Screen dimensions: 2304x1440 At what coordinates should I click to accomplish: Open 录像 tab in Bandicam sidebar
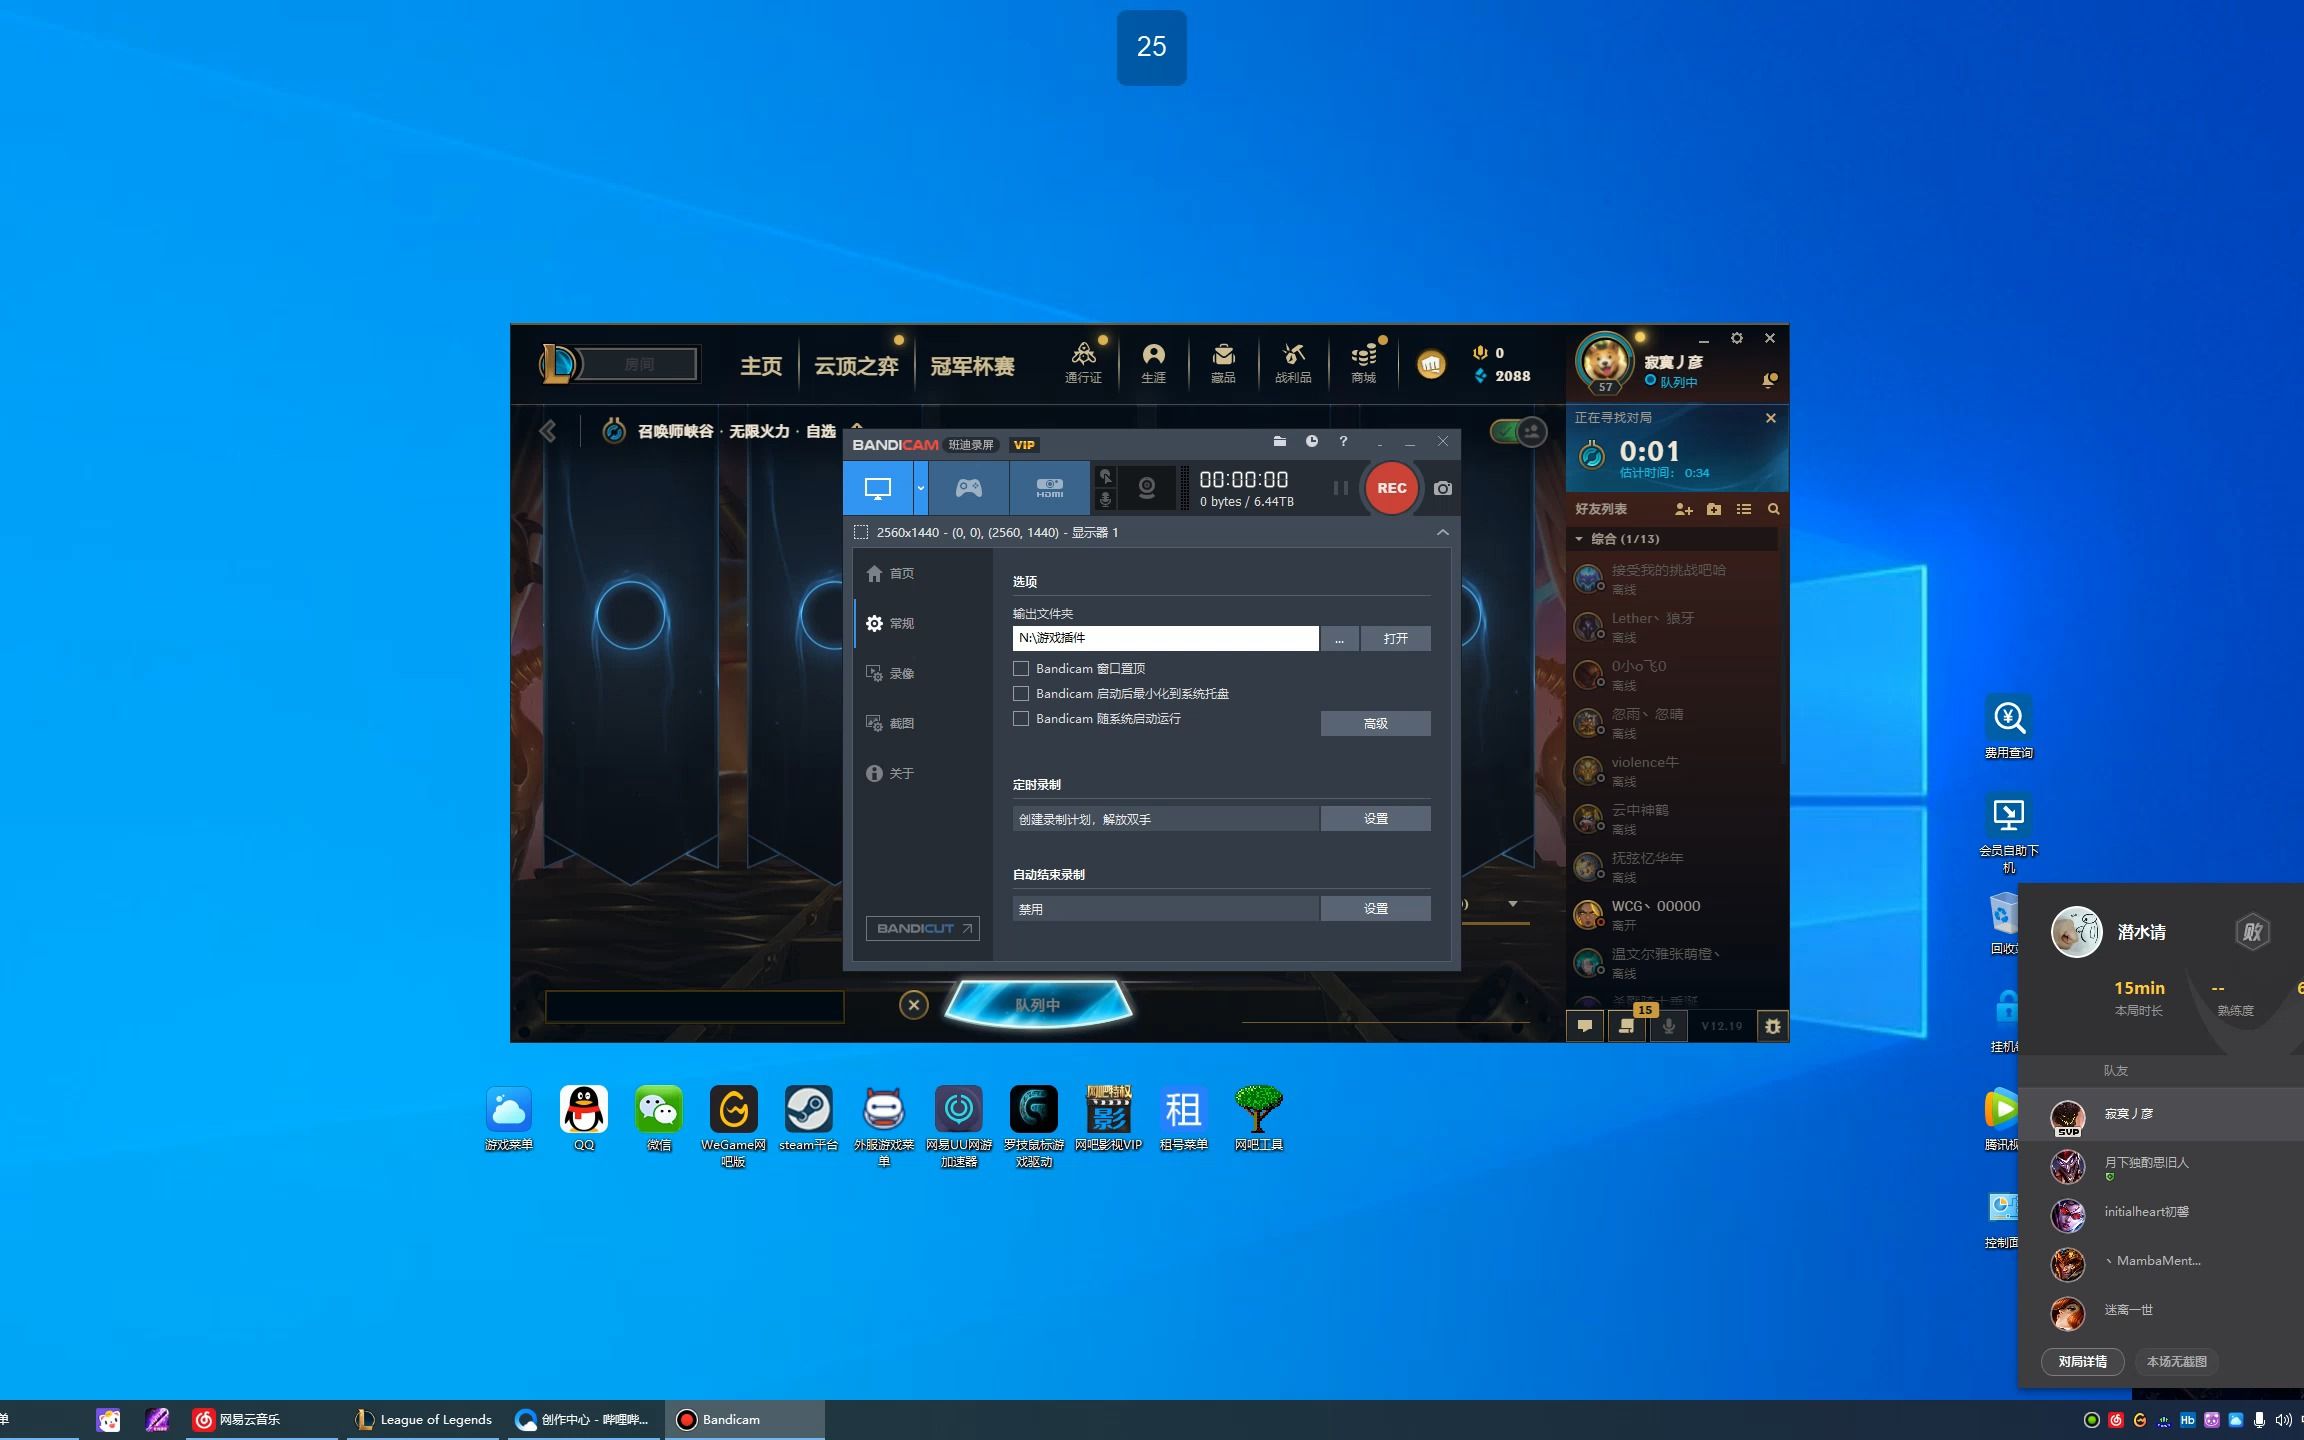pos(890,673)
